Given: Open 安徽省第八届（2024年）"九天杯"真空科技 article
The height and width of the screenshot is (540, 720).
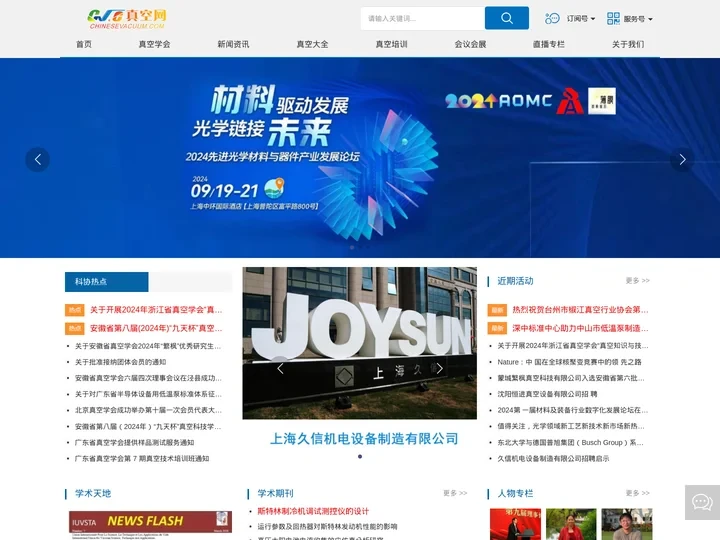Looking at the screenshot, I should coord(148,426).
